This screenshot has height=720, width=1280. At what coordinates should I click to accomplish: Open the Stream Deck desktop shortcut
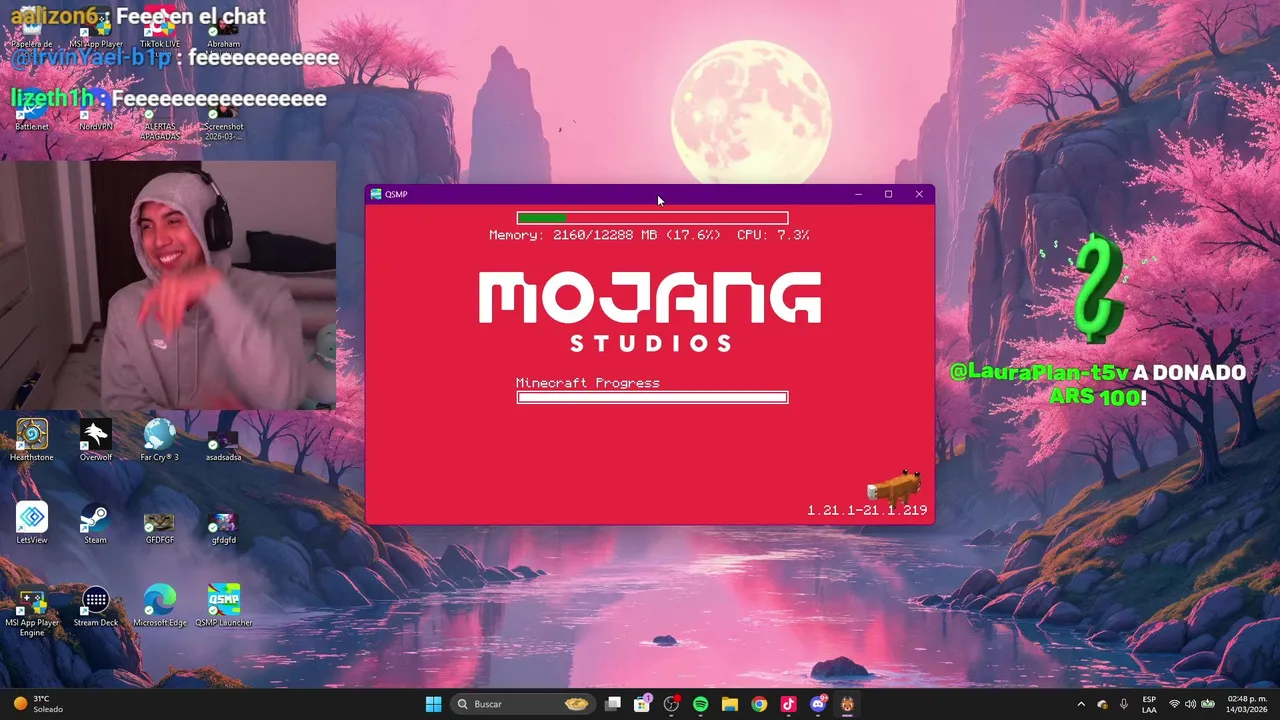[x=95, y=606]
